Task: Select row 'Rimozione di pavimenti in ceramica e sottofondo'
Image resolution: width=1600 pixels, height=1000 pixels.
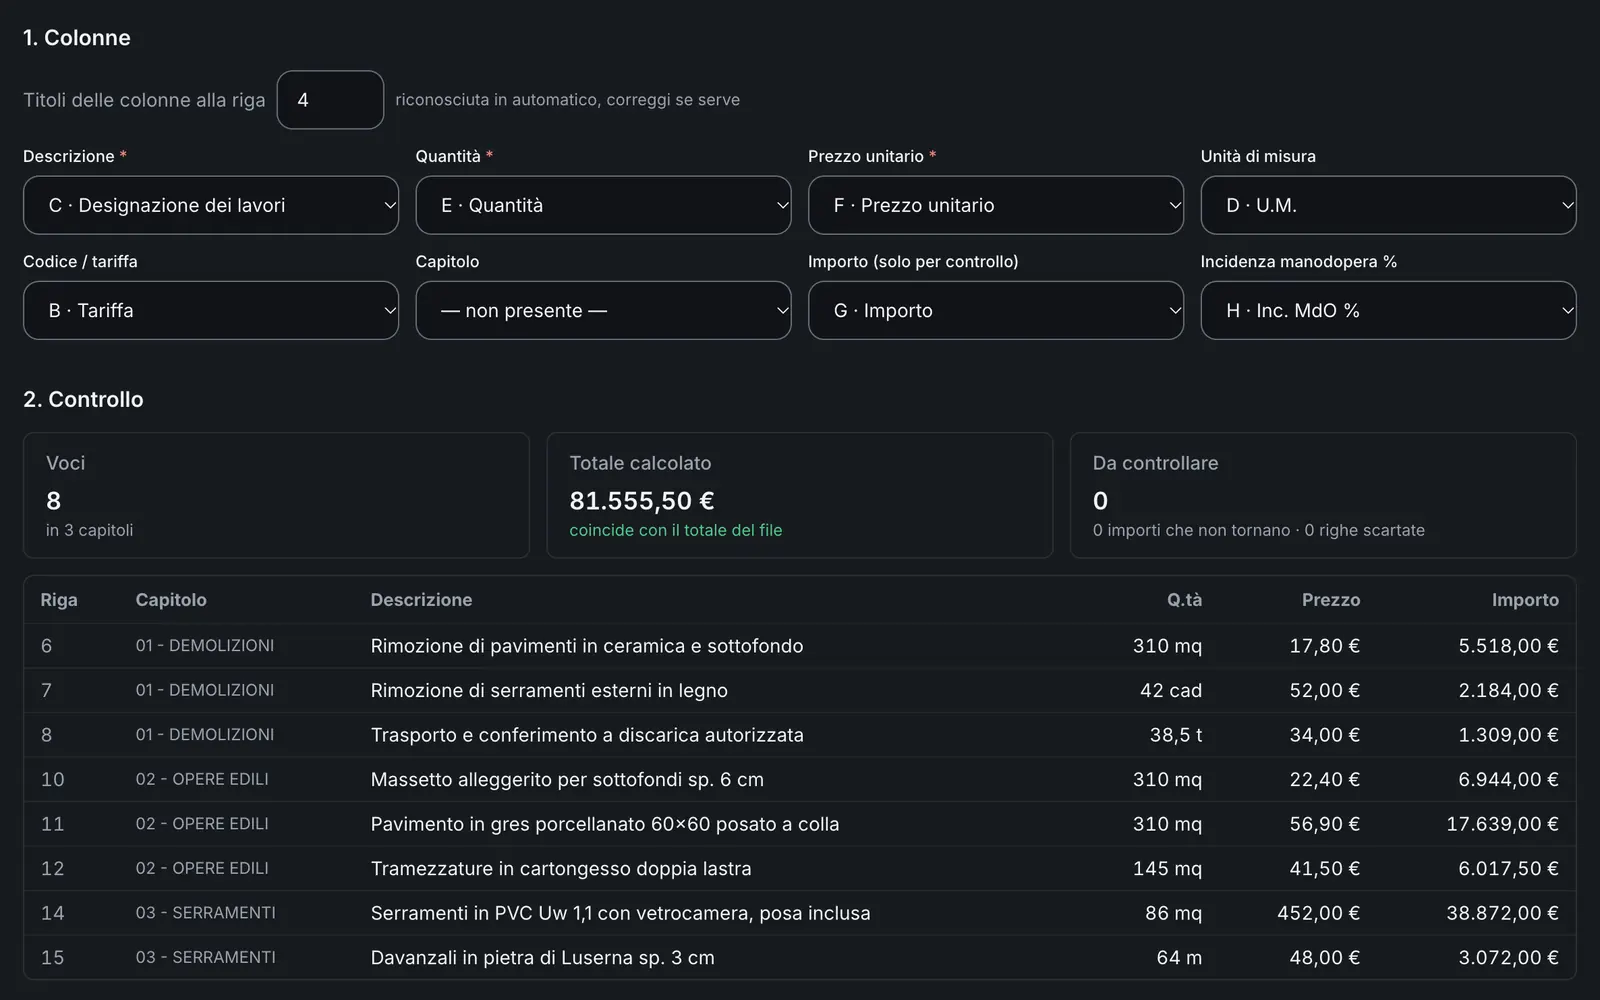Action: 800,646
